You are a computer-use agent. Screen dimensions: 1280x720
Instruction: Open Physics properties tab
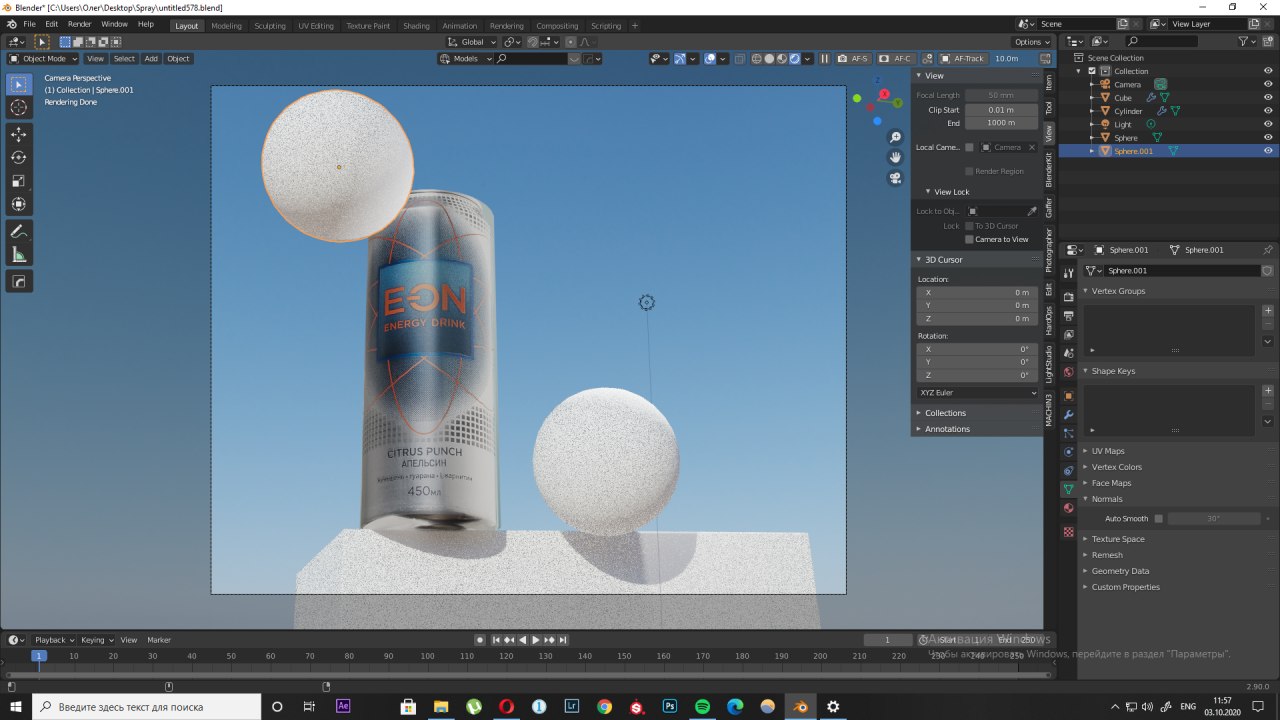(1068, 452)
